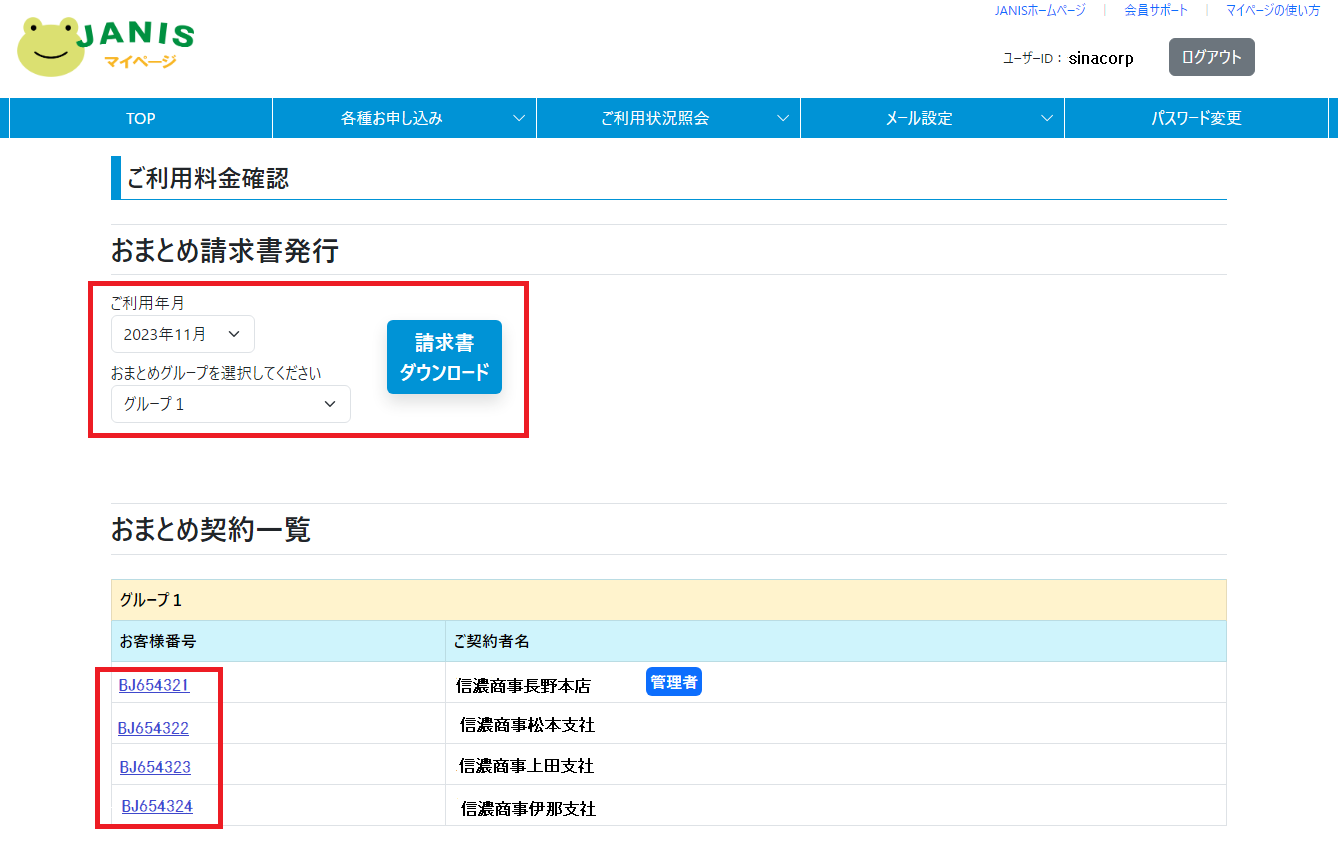Image resolution: width=1338 pixels, height=853 pixels.
Task: Open the マイページの使い方 link
Action: coord(1273,10)
